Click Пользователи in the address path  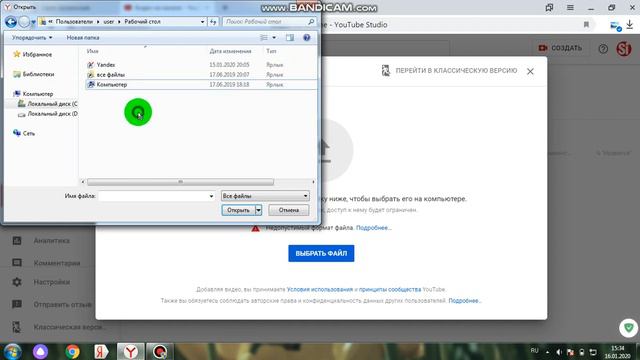click(74, 22)
